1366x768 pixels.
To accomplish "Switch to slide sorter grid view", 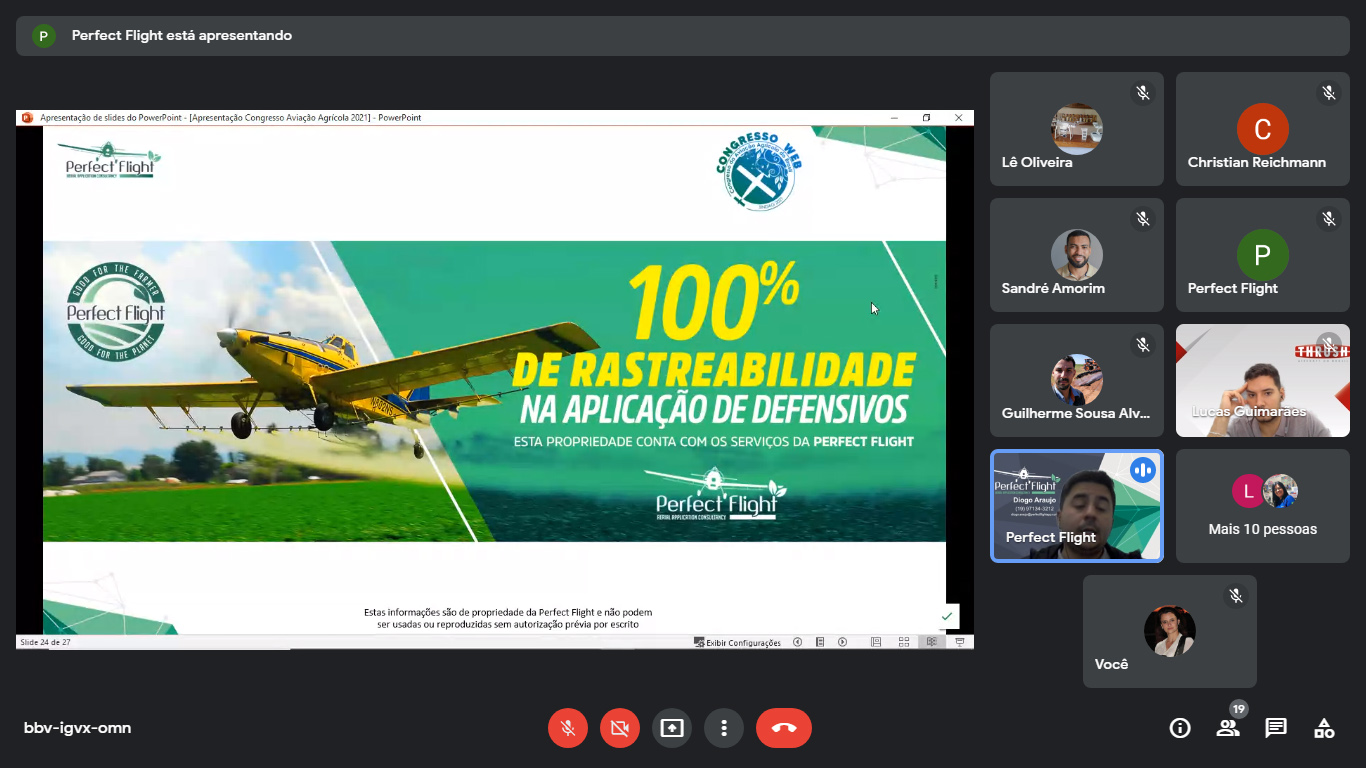I will (x=904, y=642).
